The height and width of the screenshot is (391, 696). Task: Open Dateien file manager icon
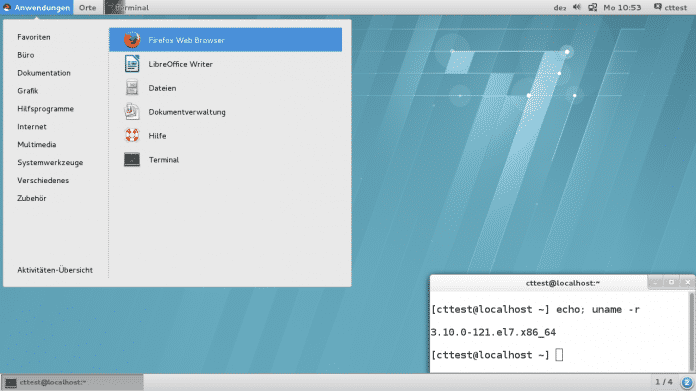[132, 88]
